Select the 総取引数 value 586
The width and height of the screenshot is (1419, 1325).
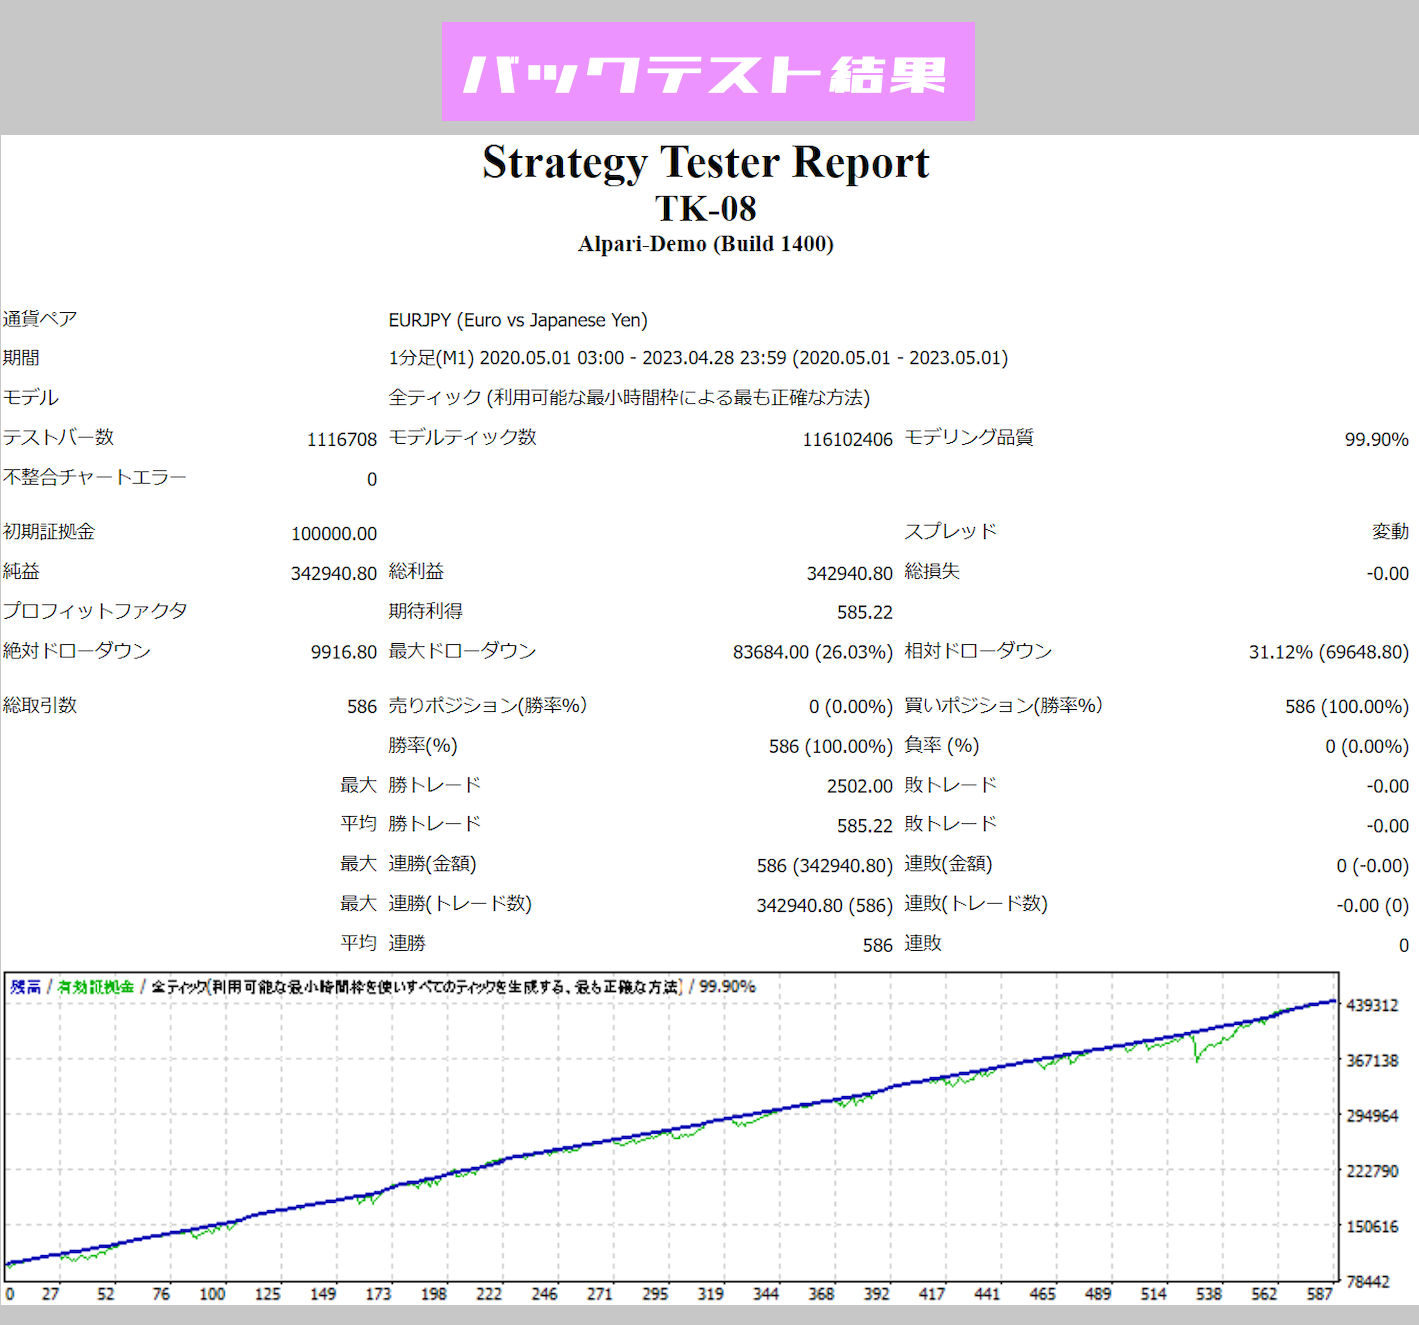coord(362,707)
